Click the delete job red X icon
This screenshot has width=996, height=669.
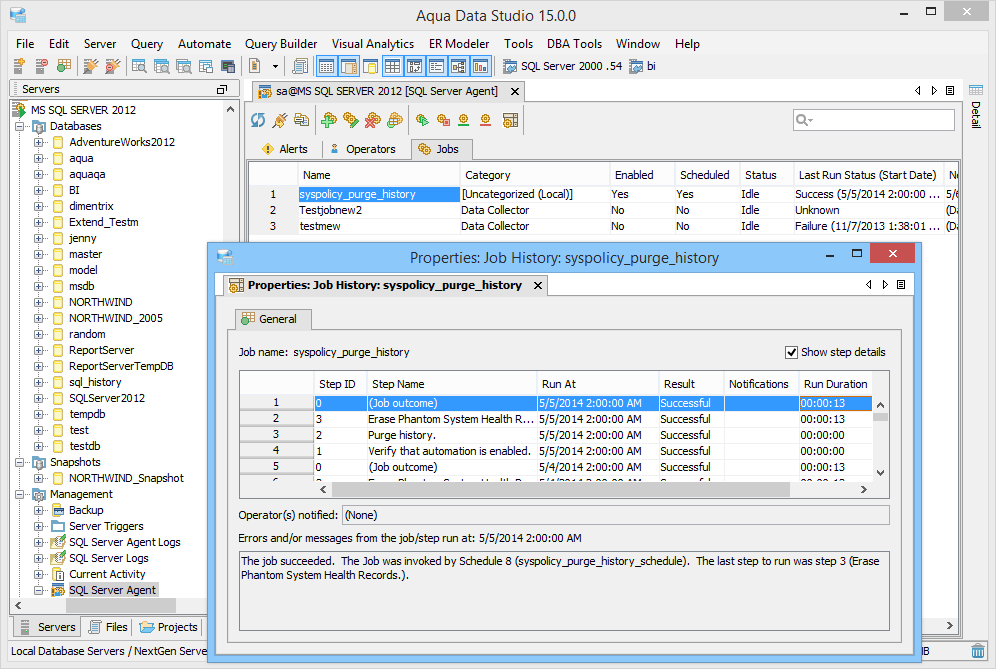pos(373,119)
